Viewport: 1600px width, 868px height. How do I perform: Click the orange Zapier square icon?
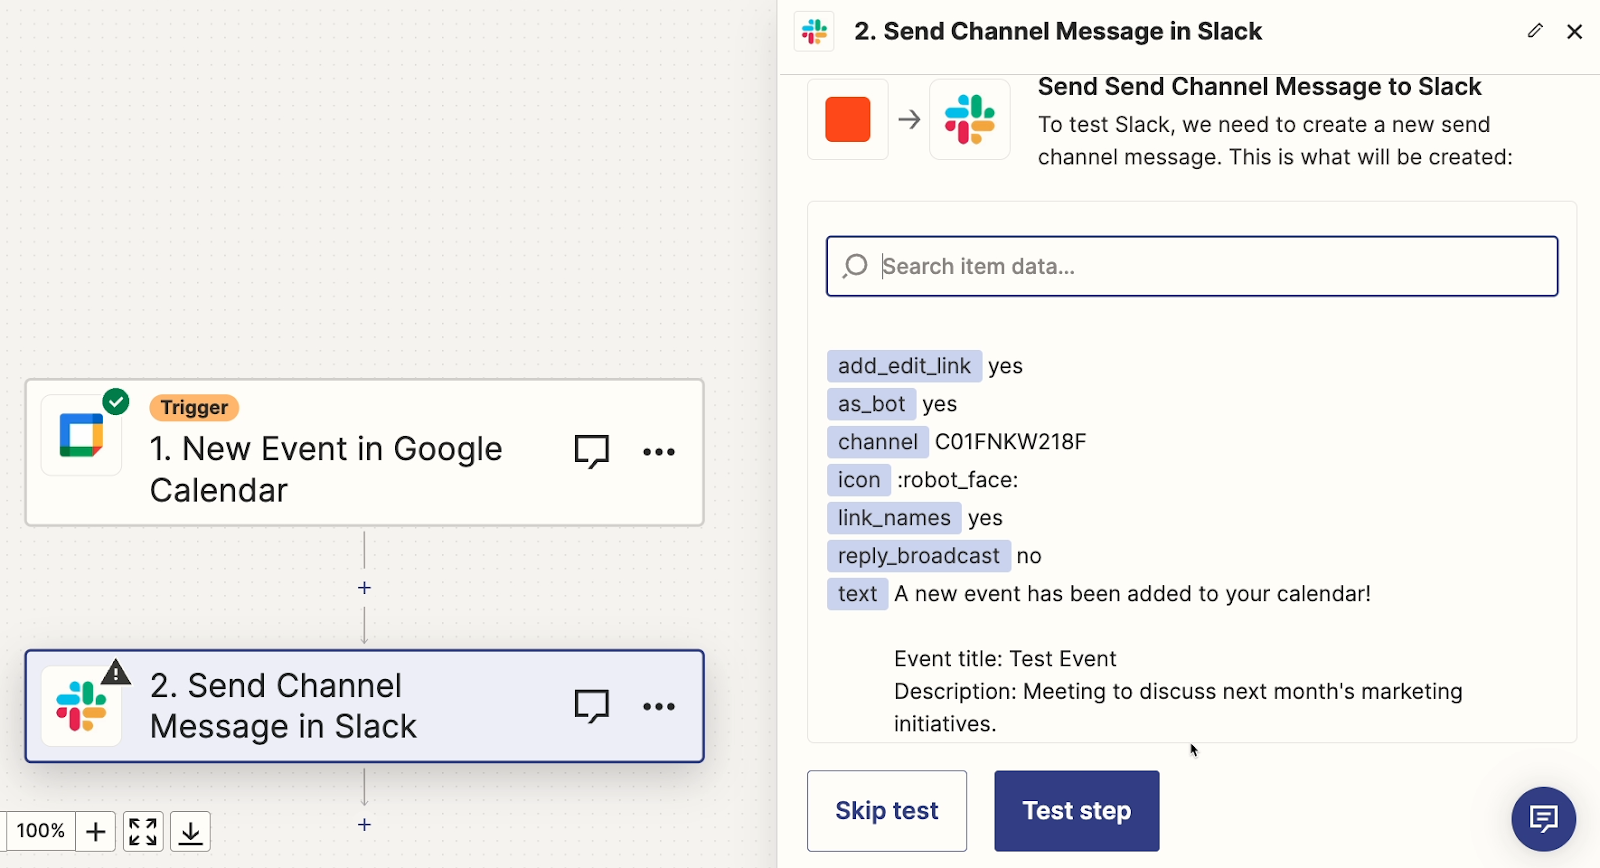848,120
